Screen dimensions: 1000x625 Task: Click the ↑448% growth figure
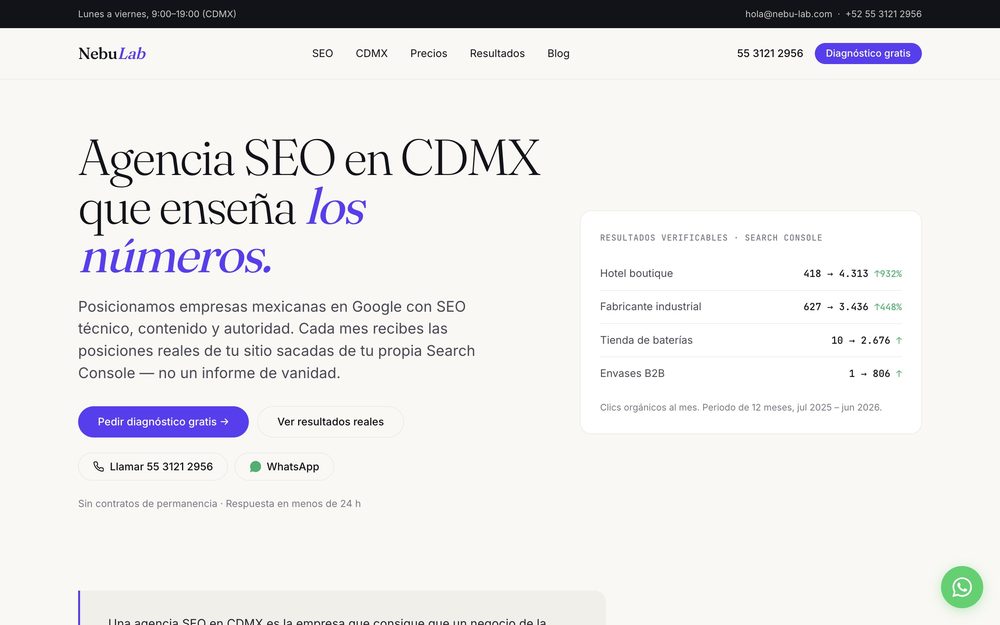(x=888, y=307)
